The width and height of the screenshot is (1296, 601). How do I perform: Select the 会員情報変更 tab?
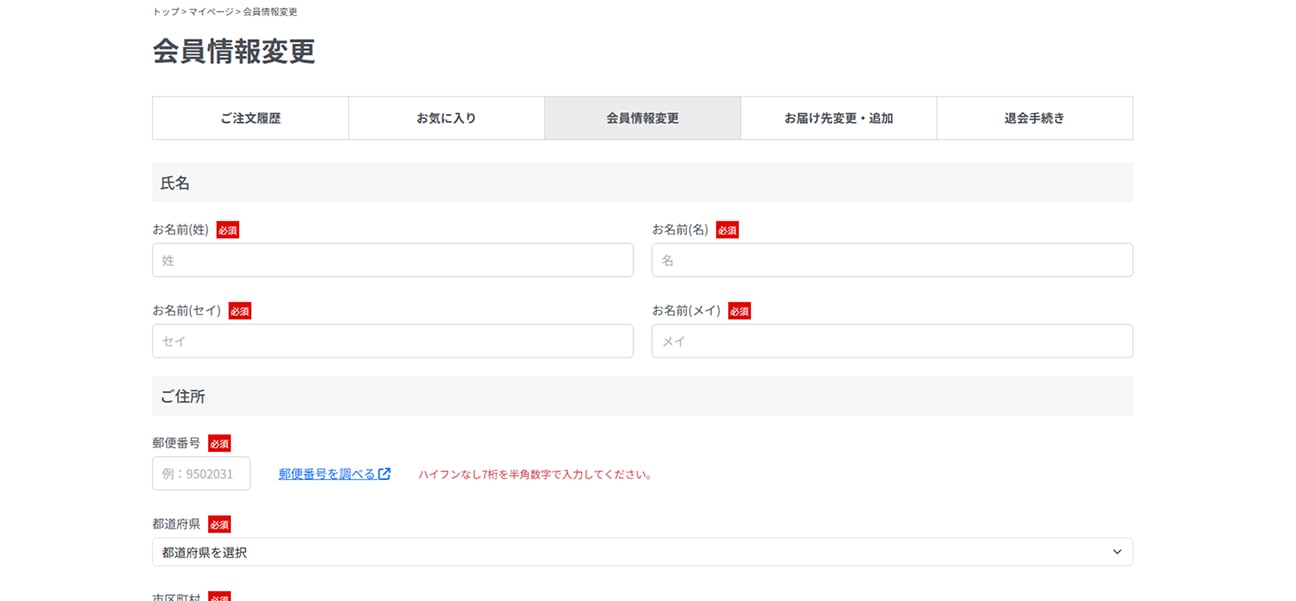[642, 118]
